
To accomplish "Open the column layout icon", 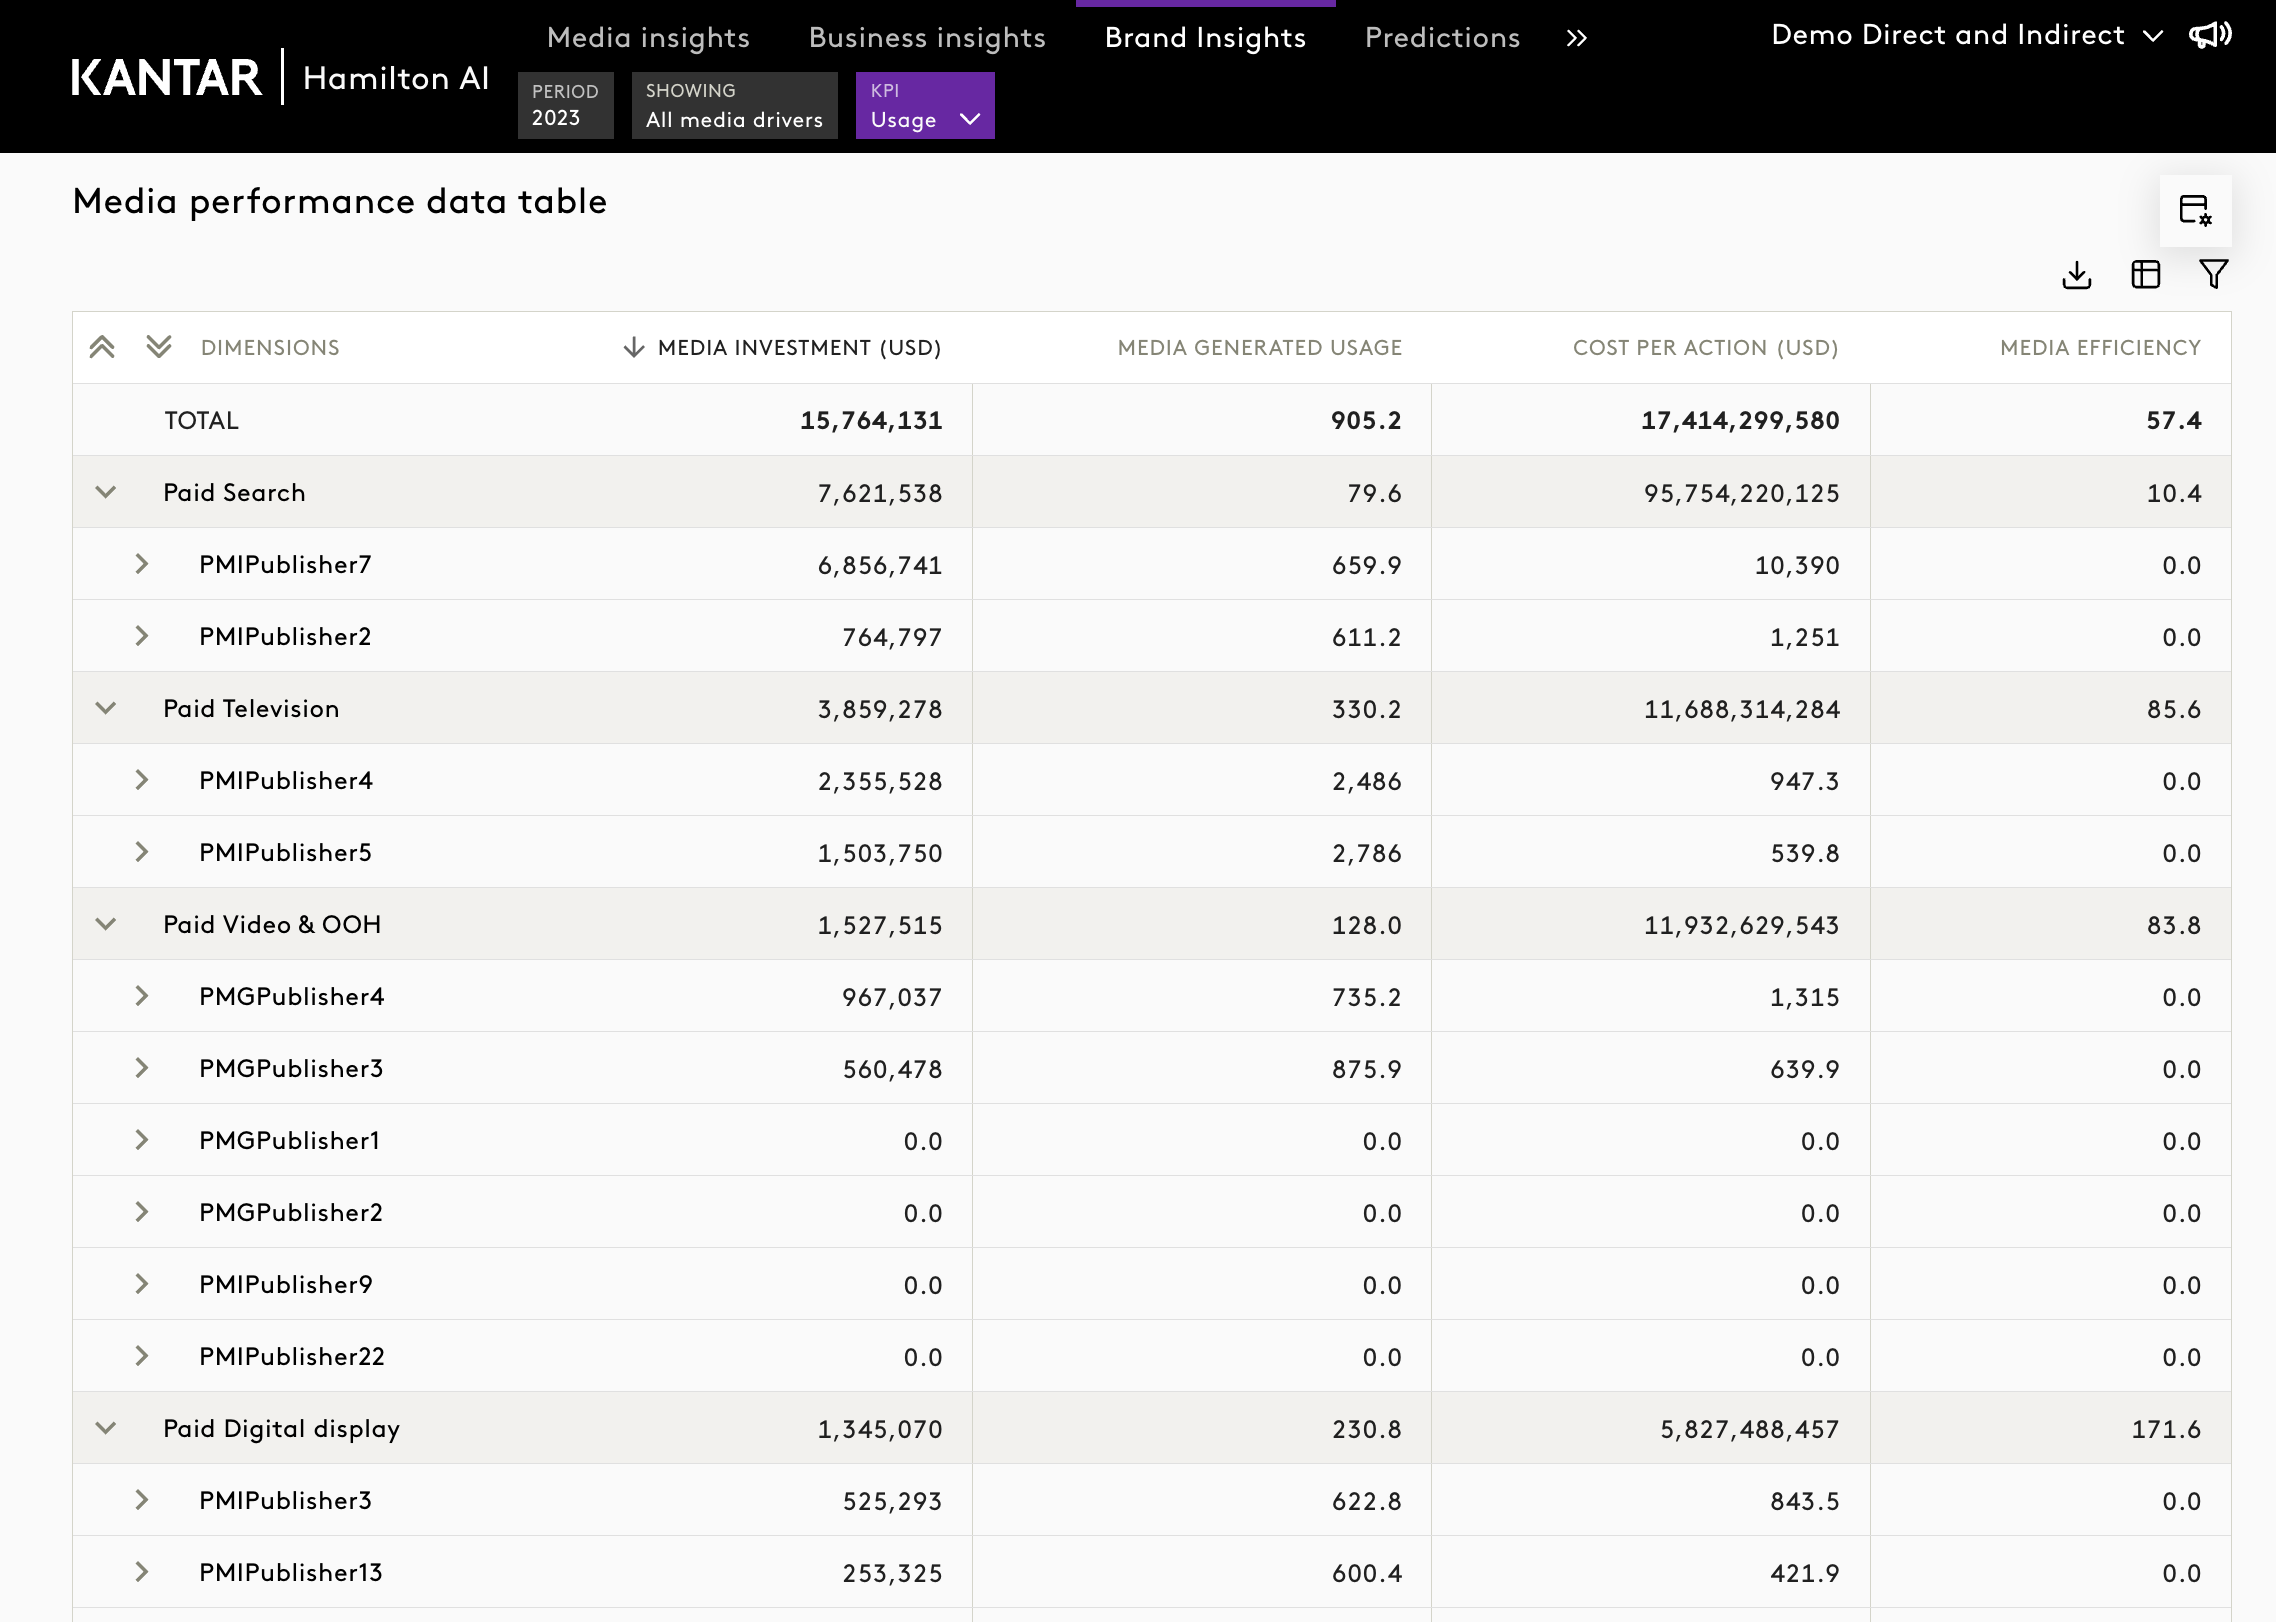I will pos(2145,275).
